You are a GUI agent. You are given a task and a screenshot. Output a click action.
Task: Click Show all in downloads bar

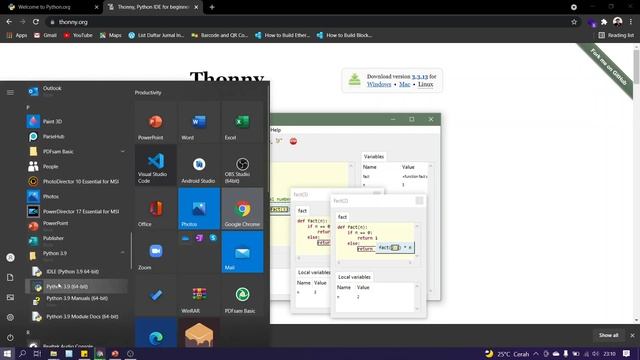coord(608,336)
